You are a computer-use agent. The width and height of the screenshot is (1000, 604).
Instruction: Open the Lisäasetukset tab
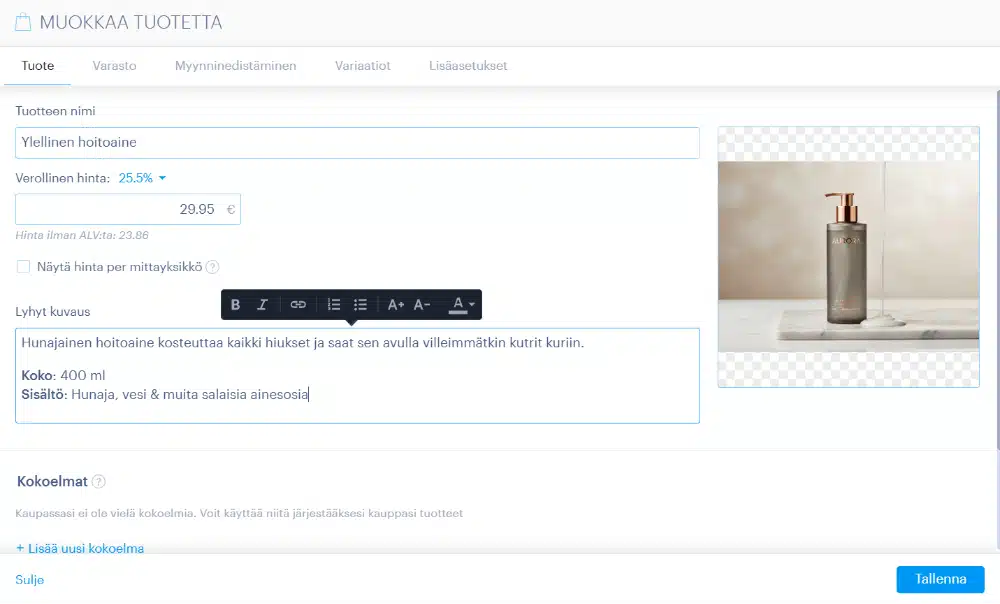click(468, 65)
